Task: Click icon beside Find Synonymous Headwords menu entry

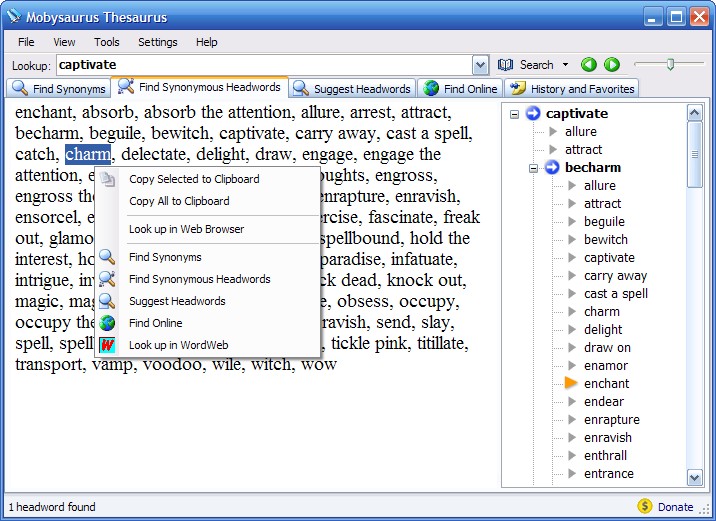Action: [x=107, y=279]
